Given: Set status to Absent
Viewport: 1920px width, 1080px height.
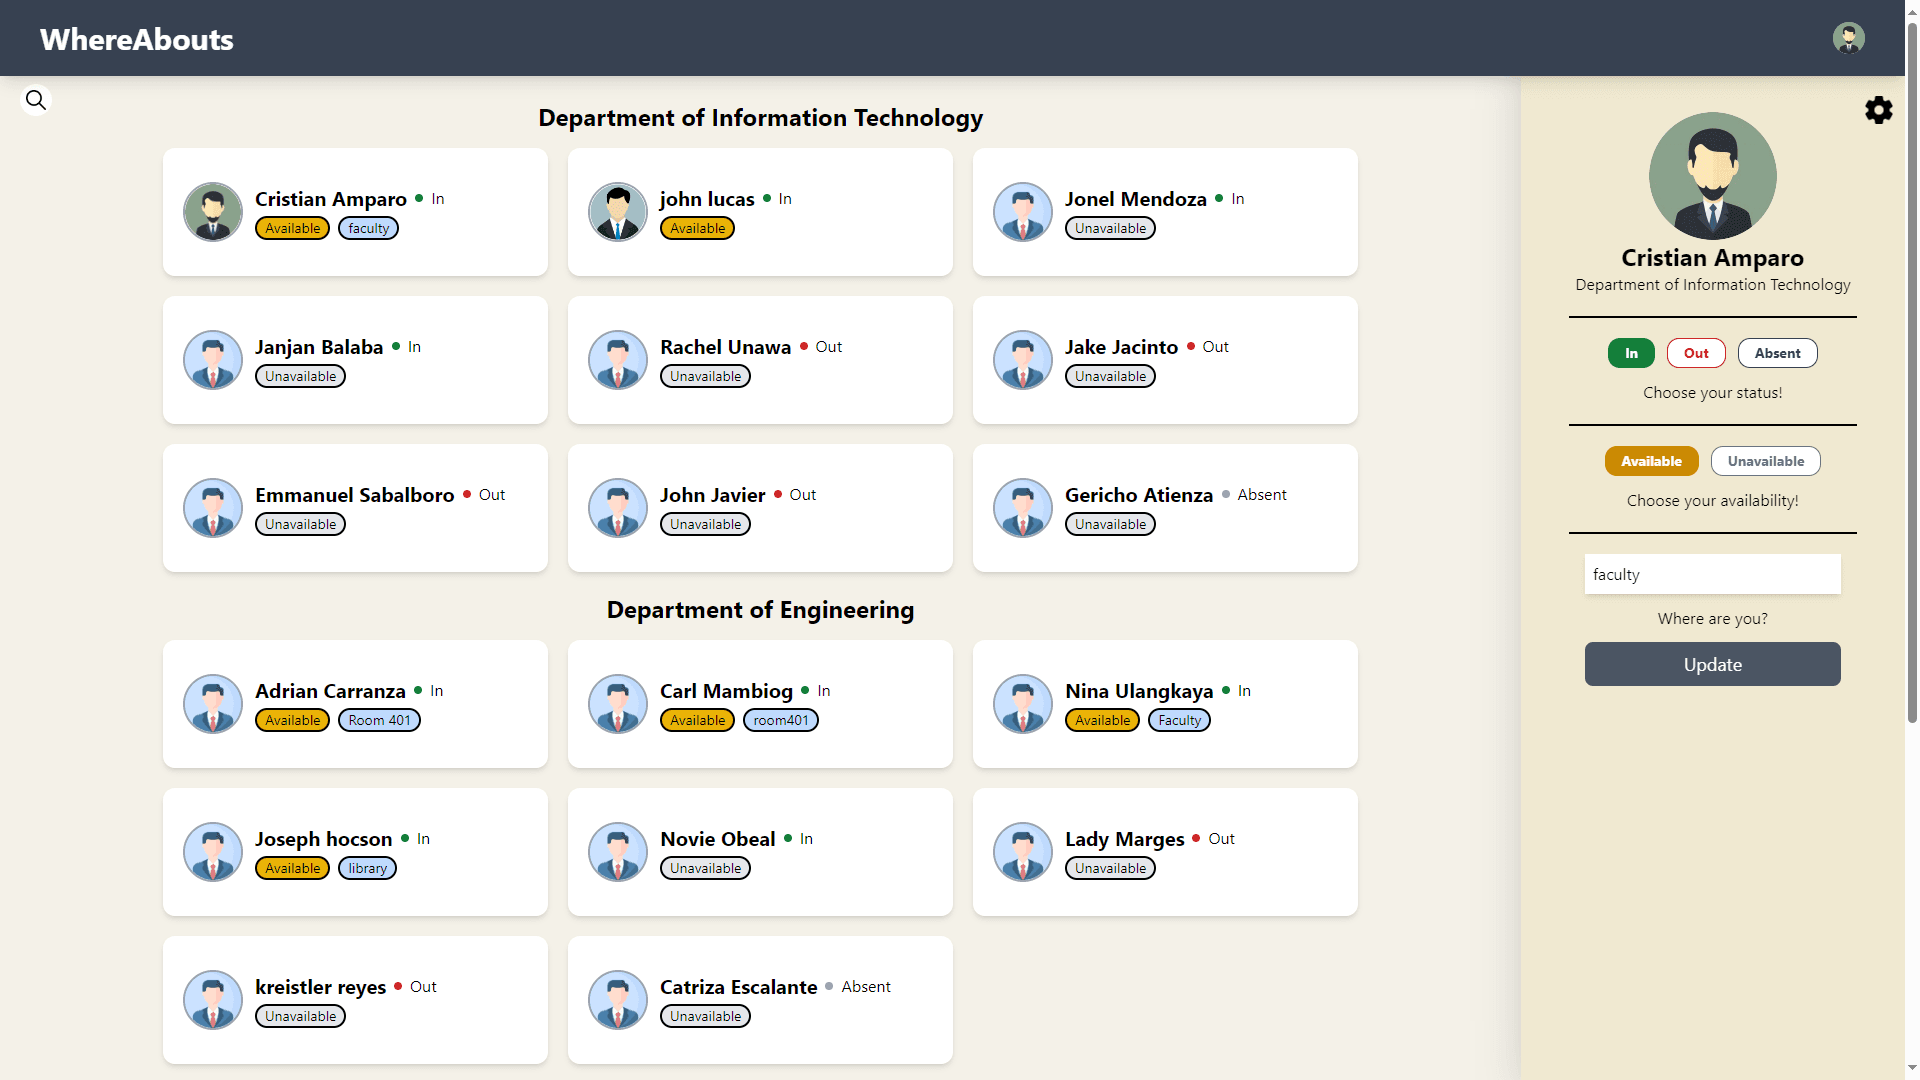Looking at the screenshot, I should click(x=1777, y=353).
